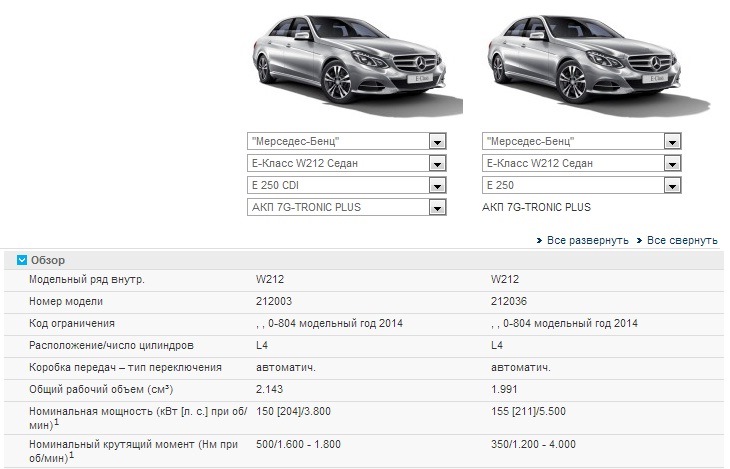Click "Все развернуть" link

588,240
